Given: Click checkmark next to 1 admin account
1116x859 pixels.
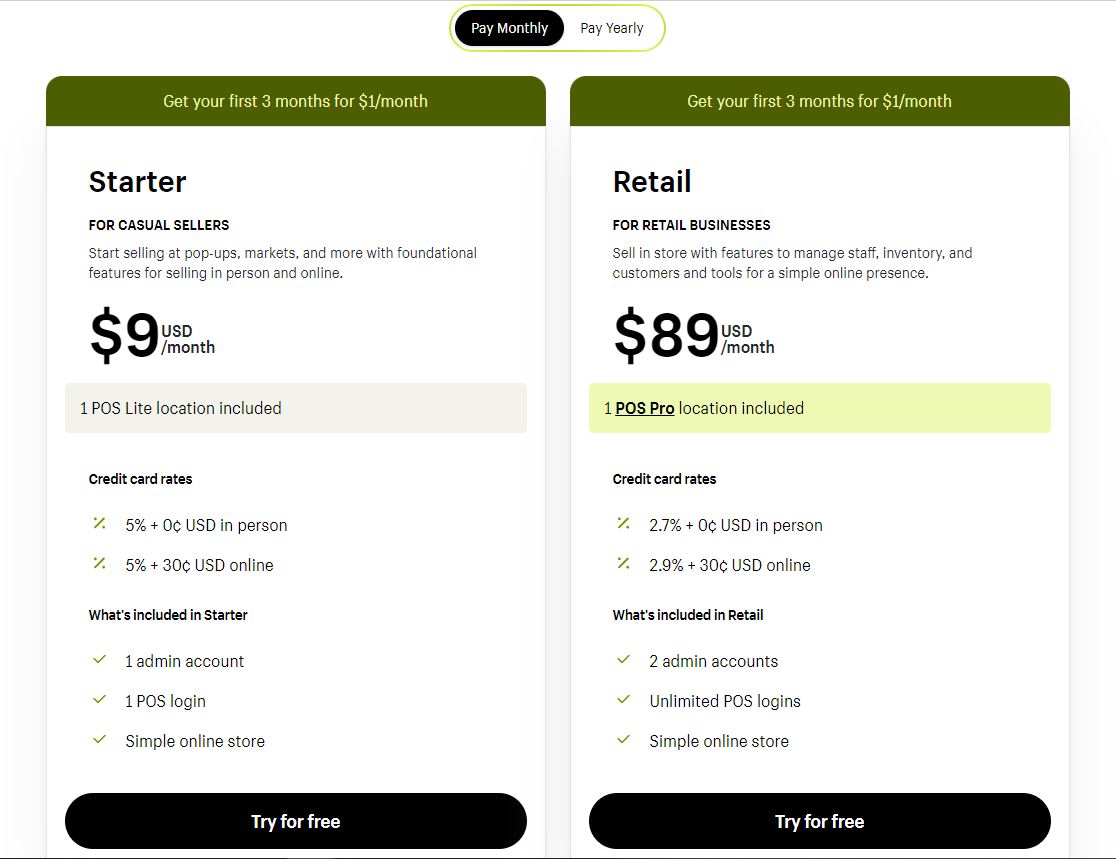Looking at the screenshot, I should coord(100,660).
